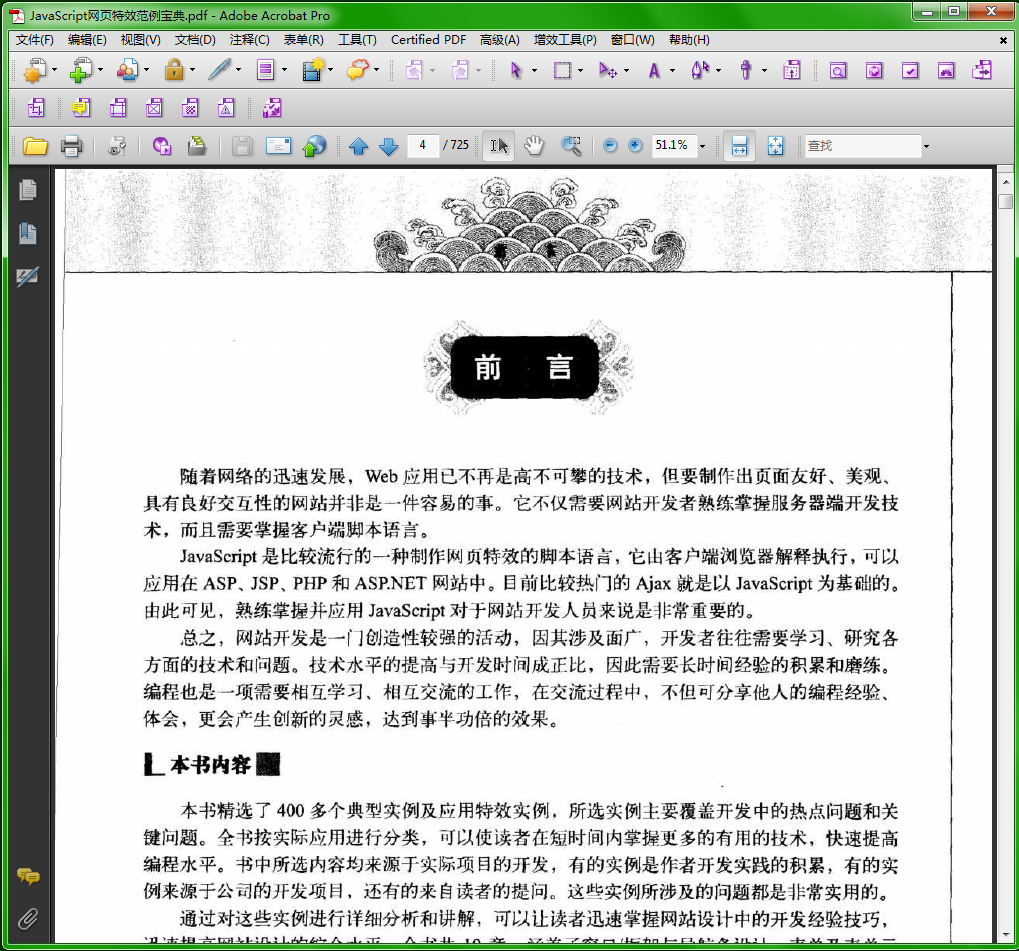Screen dimensions: 1019x951
Task: Click the crossed-out page icon in second toolbar
Action: tap(154, 108)
